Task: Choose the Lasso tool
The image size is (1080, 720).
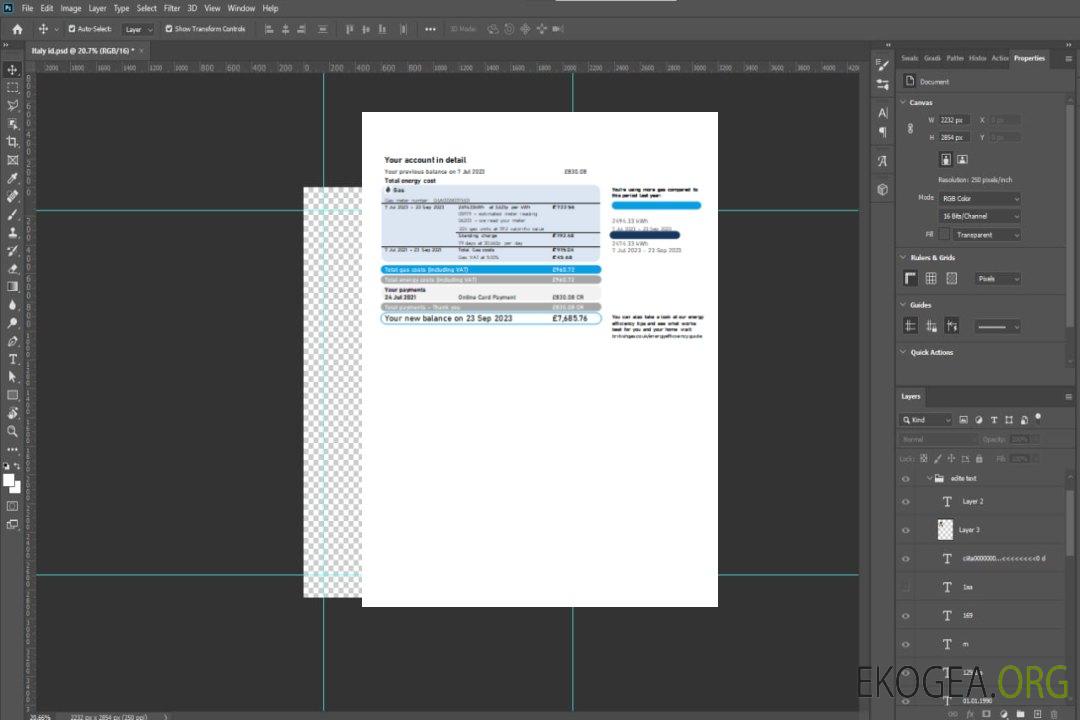Action: click(13, 105)
